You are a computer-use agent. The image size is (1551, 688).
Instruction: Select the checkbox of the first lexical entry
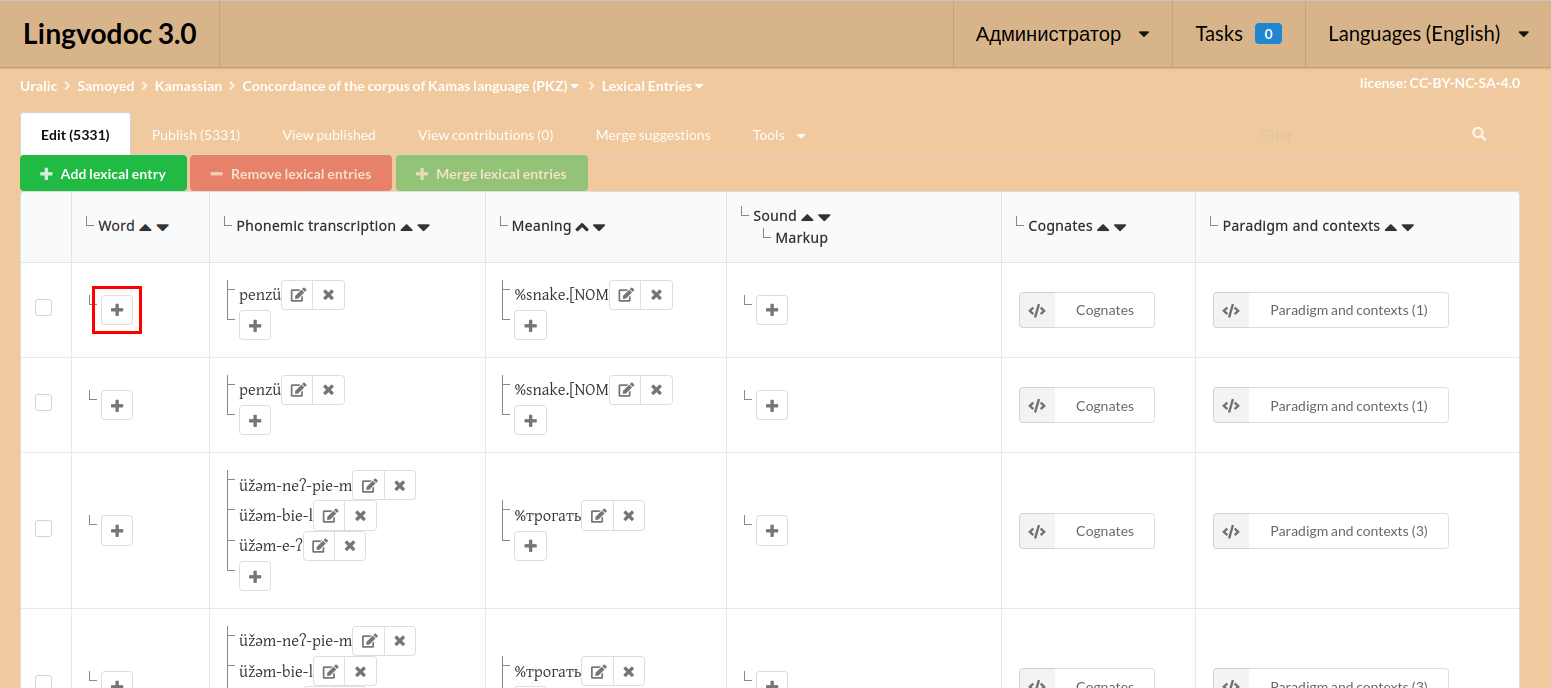click(x=43, y=307)
